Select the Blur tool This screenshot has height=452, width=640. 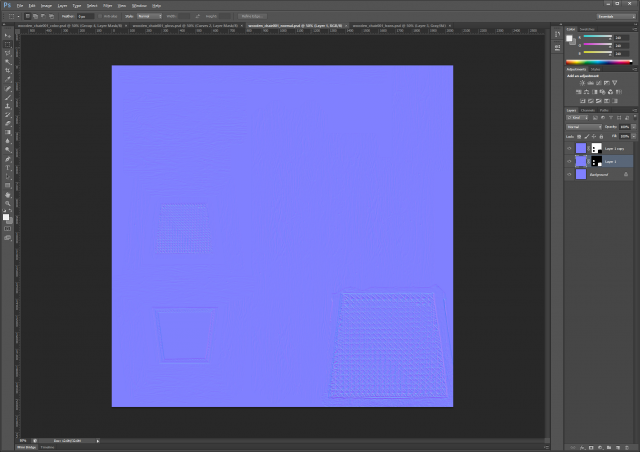coord(7,141)
